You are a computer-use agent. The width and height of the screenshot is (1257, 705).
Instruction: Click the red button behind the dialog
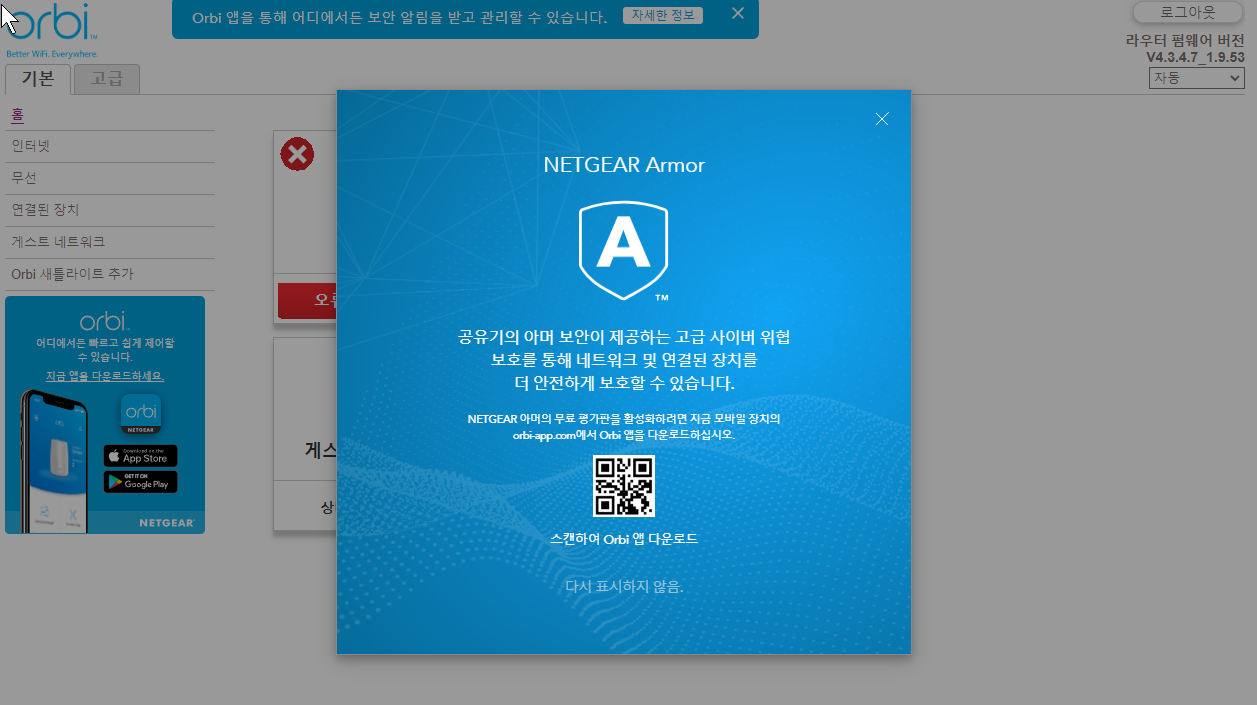tap(307, 300)
